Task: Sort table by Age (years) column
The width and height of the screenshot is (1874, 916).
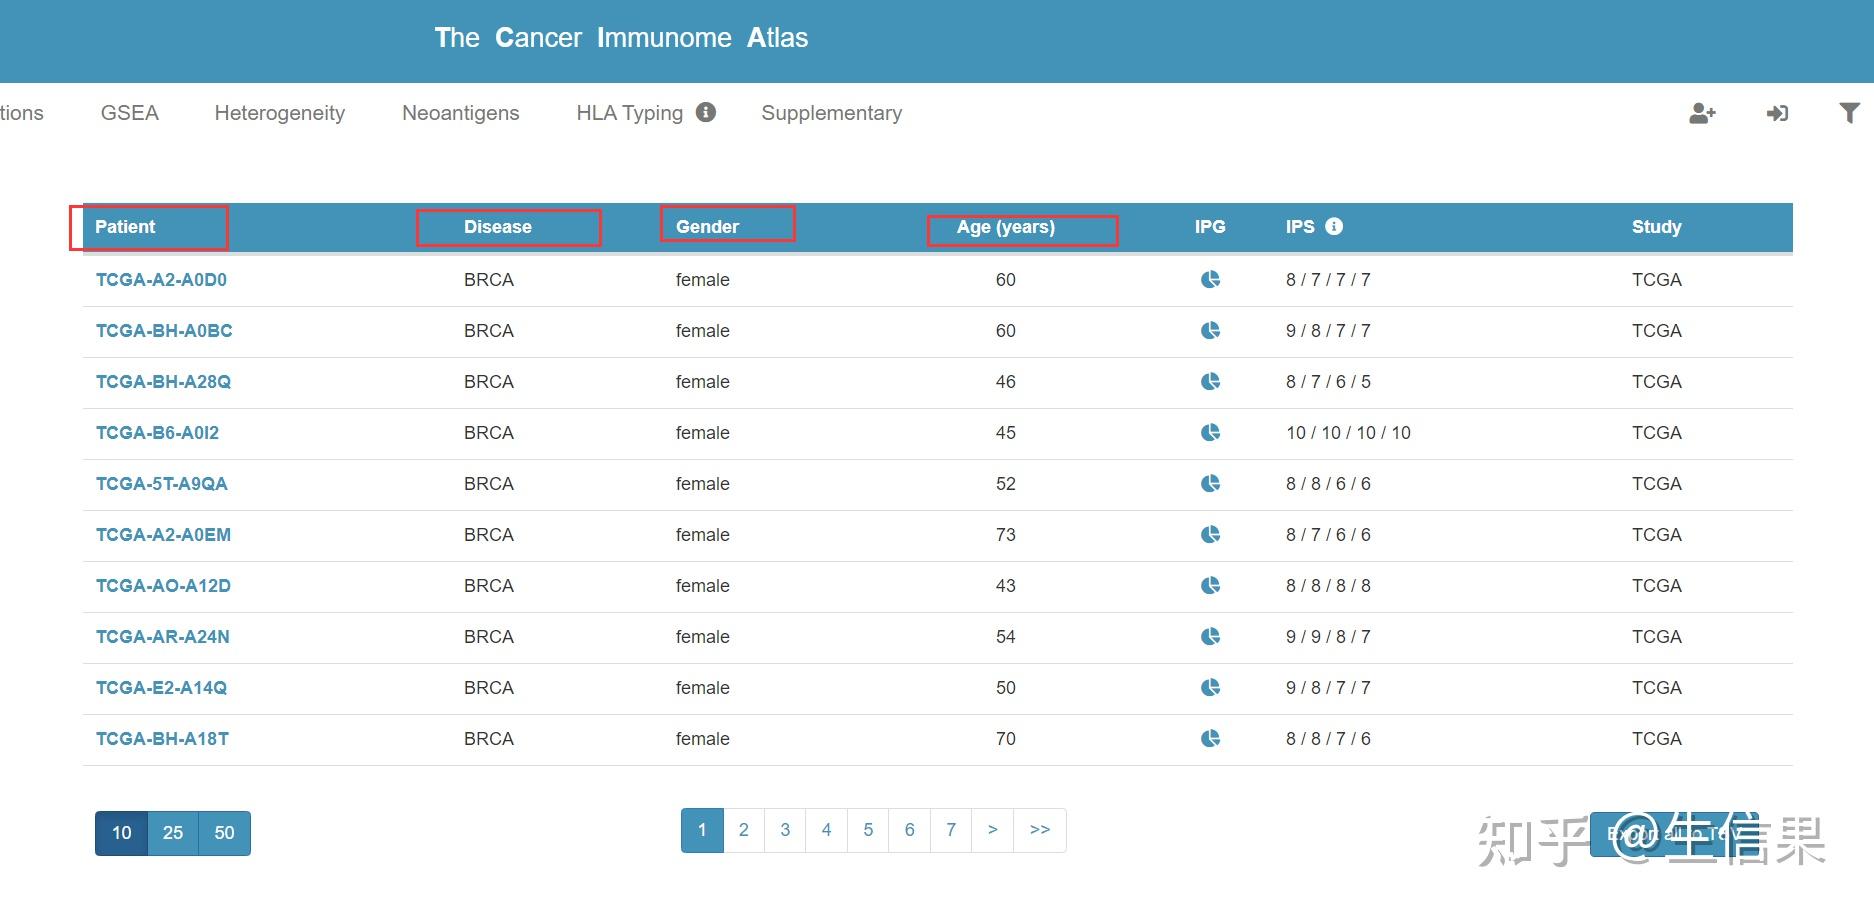Action: 1005,227
